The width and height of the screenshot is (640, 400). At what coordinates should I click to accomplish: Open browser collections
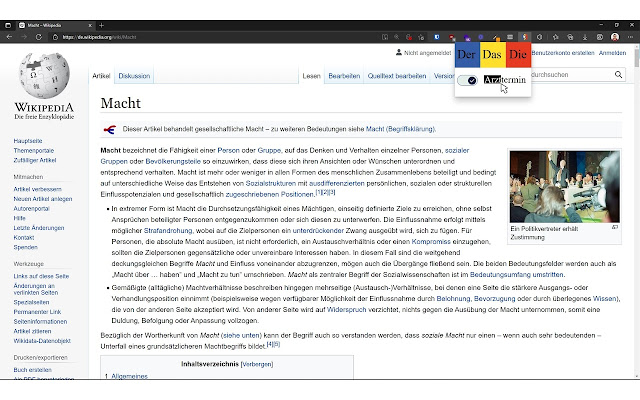pos(570,37)
